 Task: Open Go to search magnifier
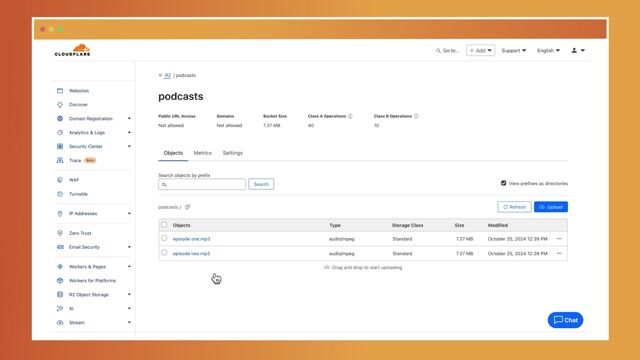tap(438, 51)
